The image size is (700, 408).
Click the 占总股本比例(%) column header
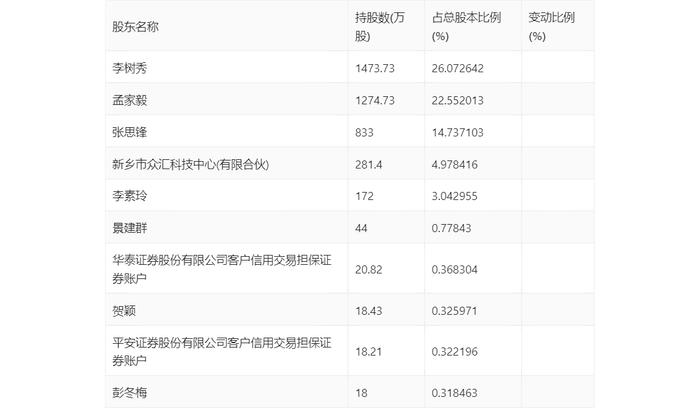[466, 27]
